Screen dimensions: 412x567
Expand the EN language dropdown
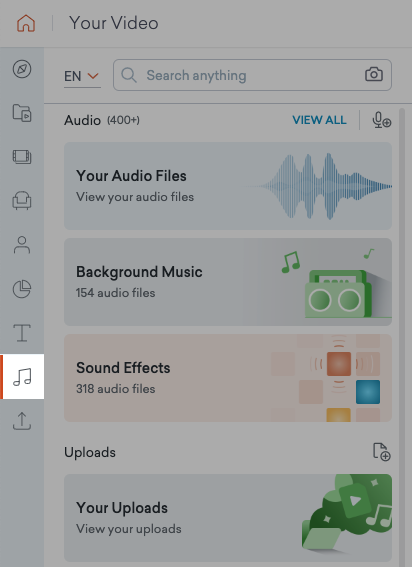[82, 76]
